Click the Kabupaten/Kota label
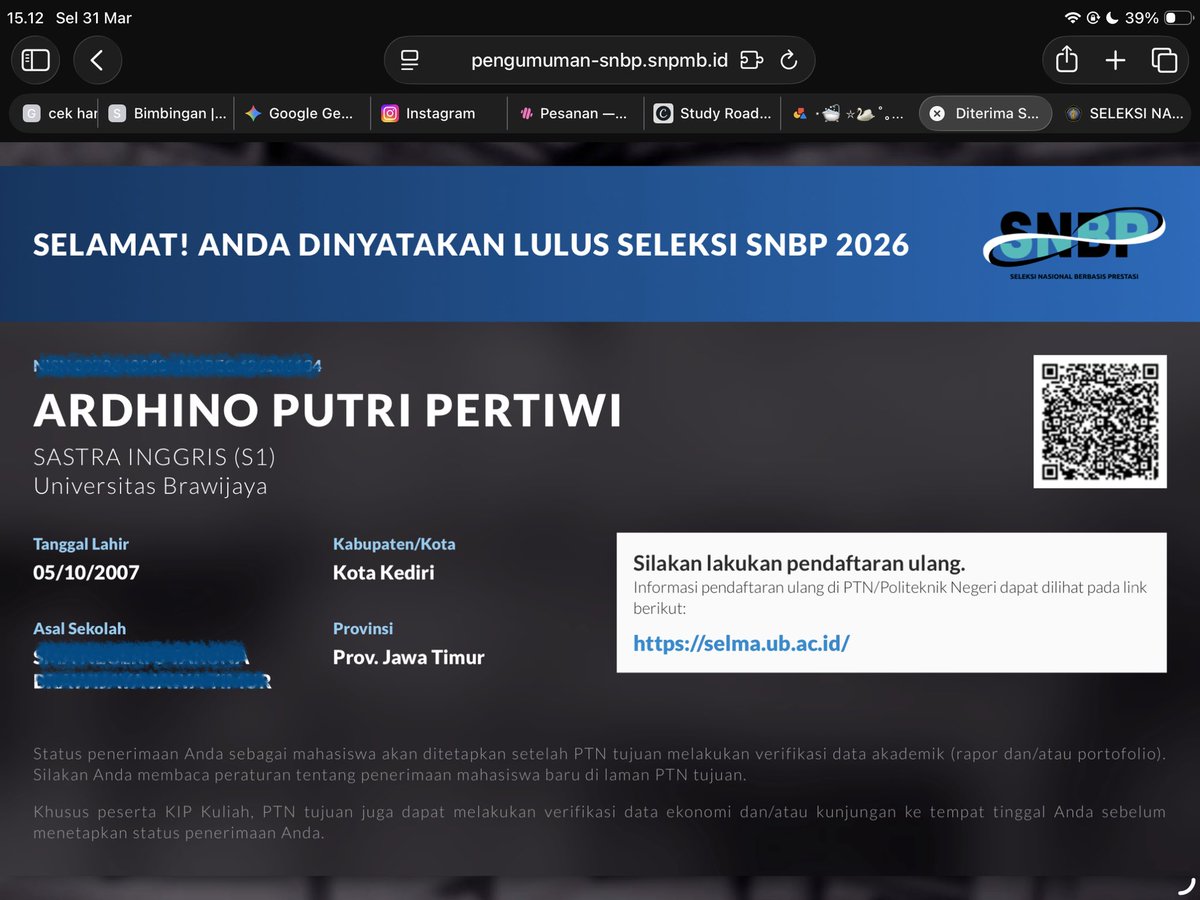 tap(394, 545)
